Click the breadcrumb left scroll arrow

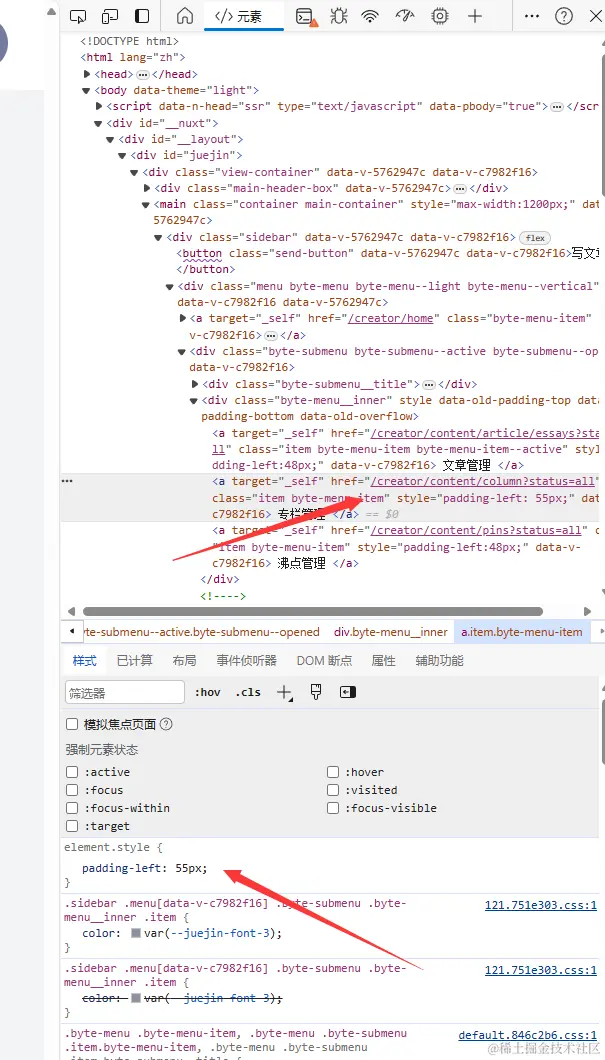pyautogui.click(x=72, y=632)
